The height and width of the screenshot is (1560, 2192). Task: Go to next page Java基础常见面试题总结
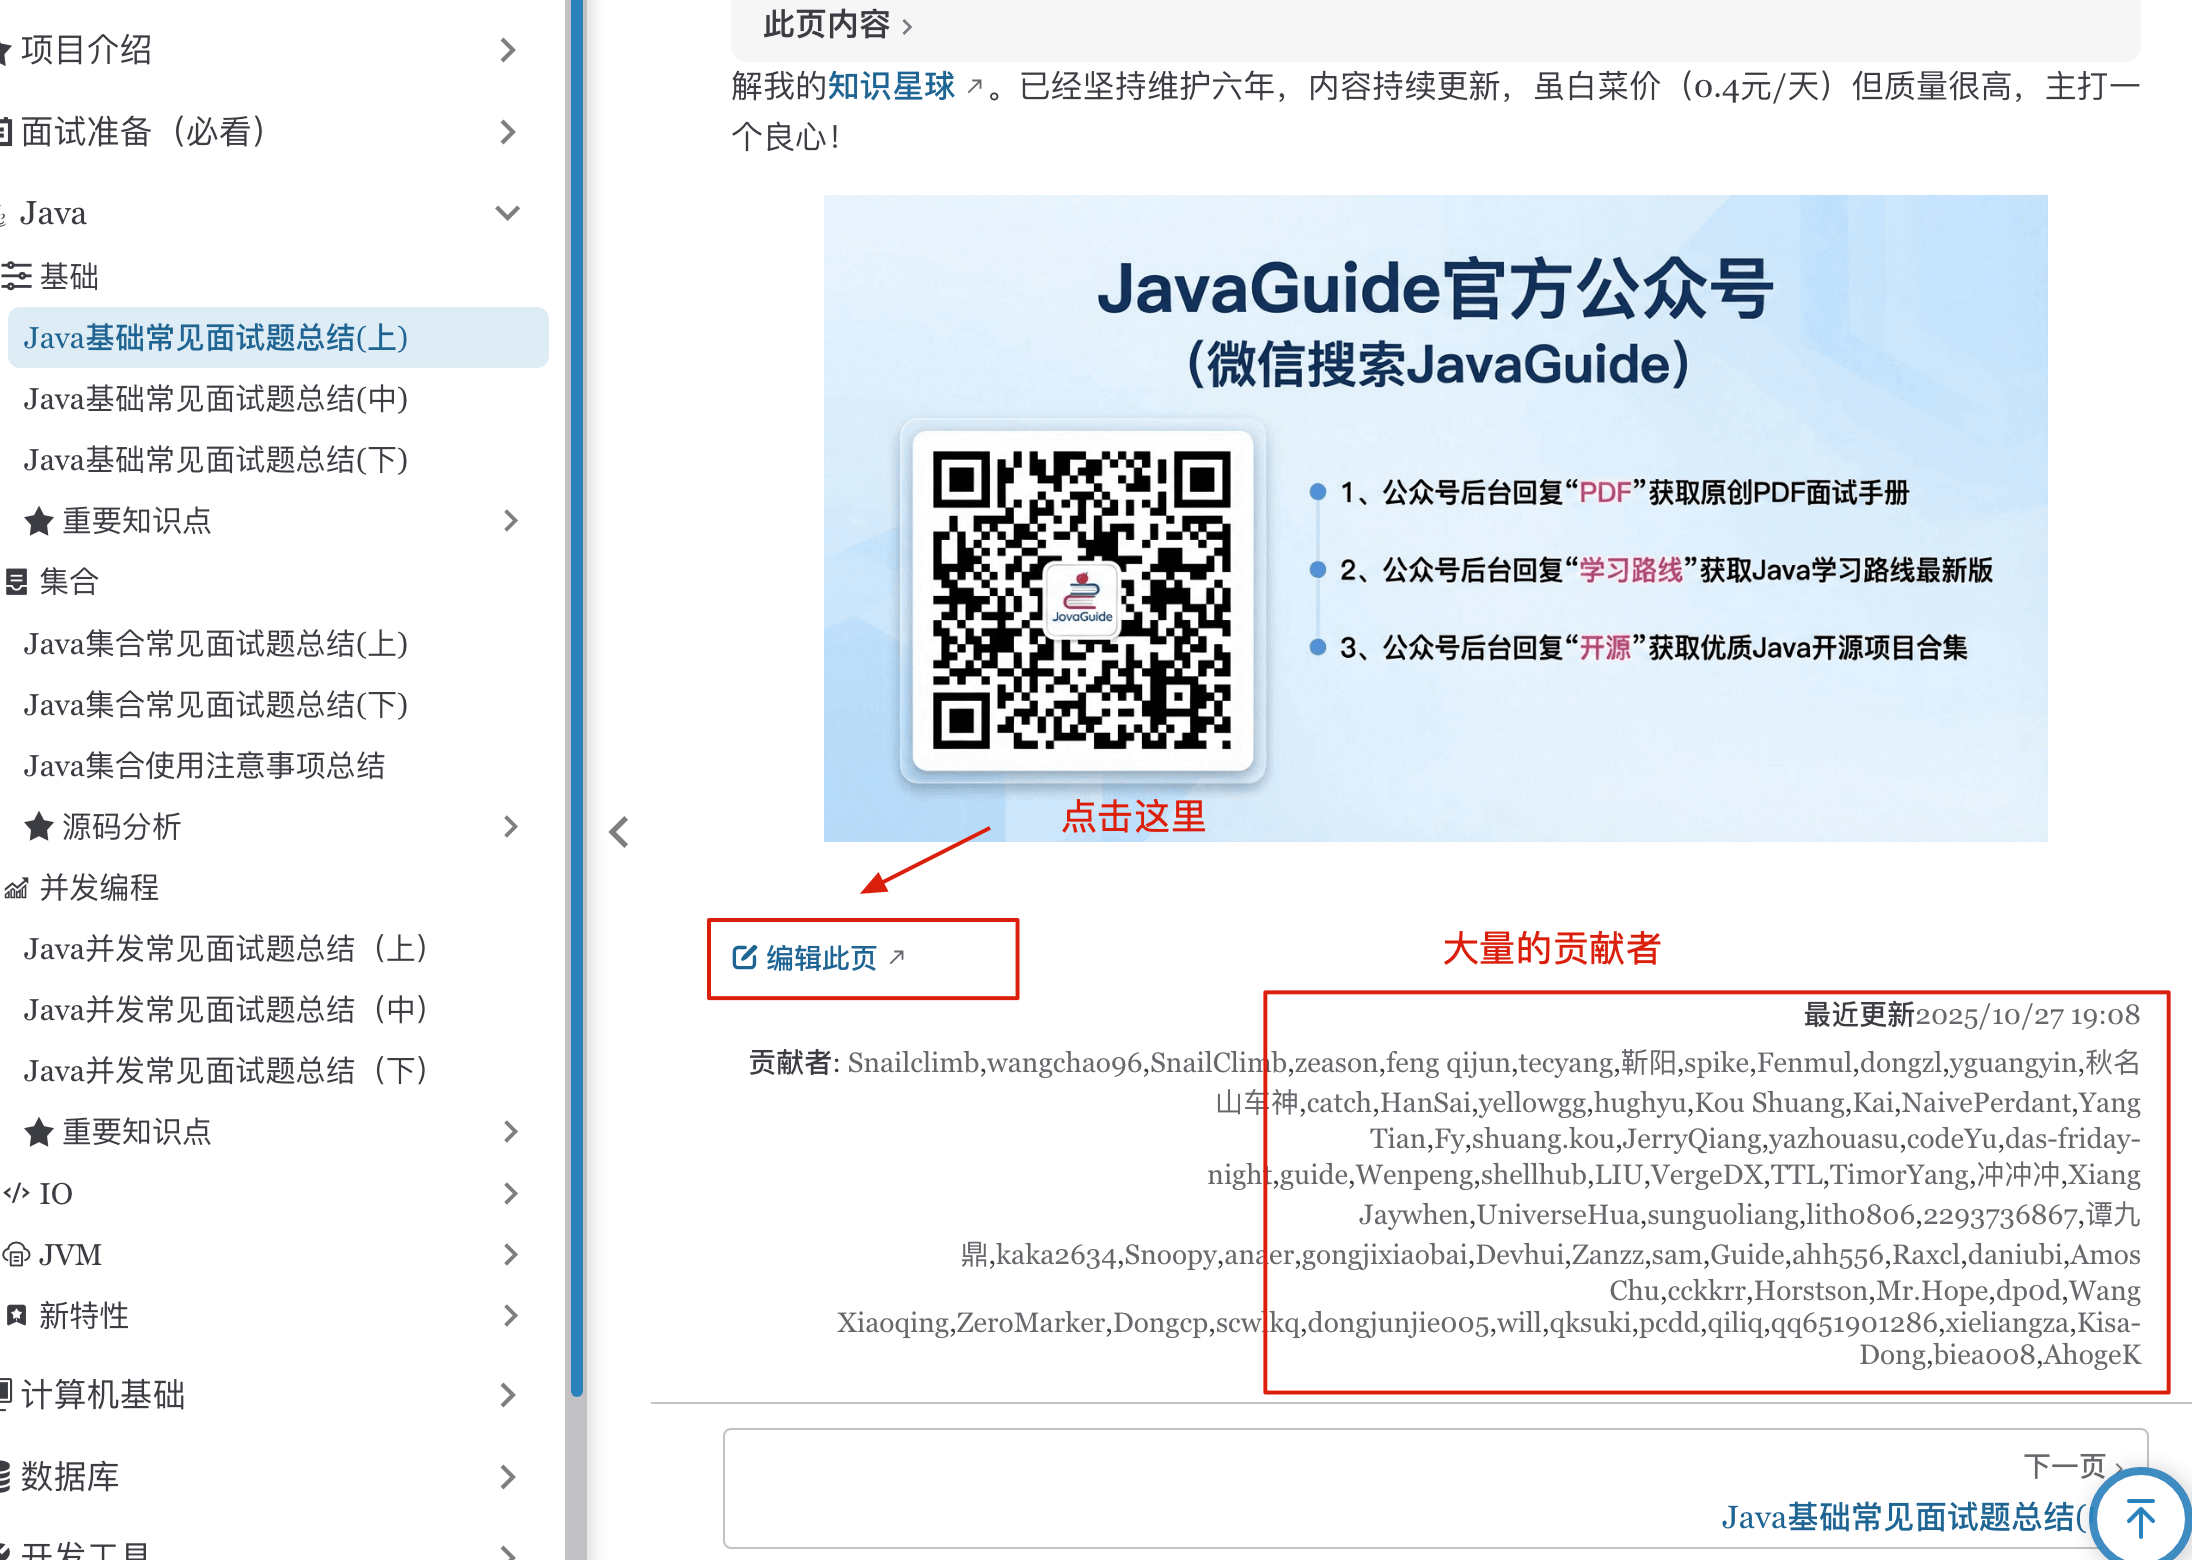tap(1900, 1517)
